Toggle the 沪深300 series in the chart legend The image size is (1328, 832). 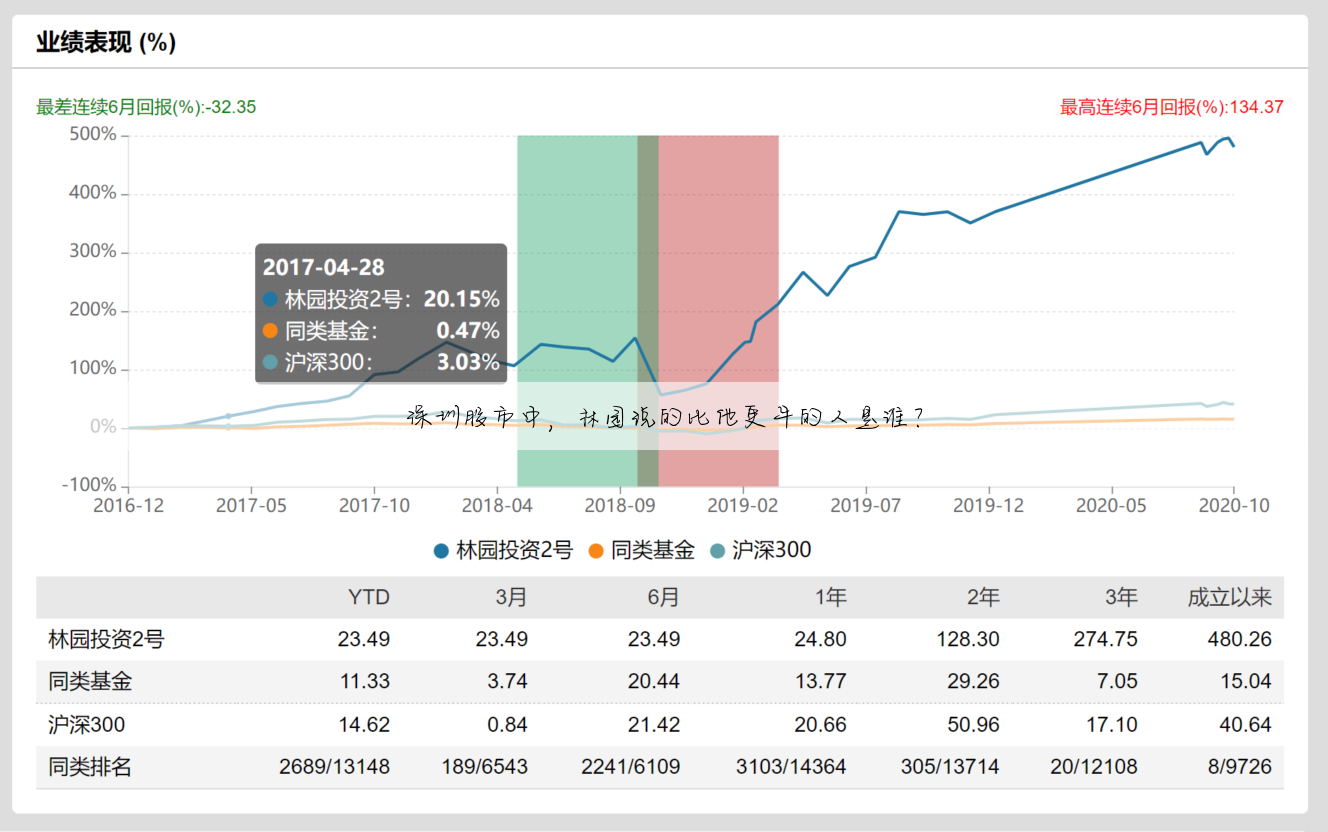tap(761, 550)
